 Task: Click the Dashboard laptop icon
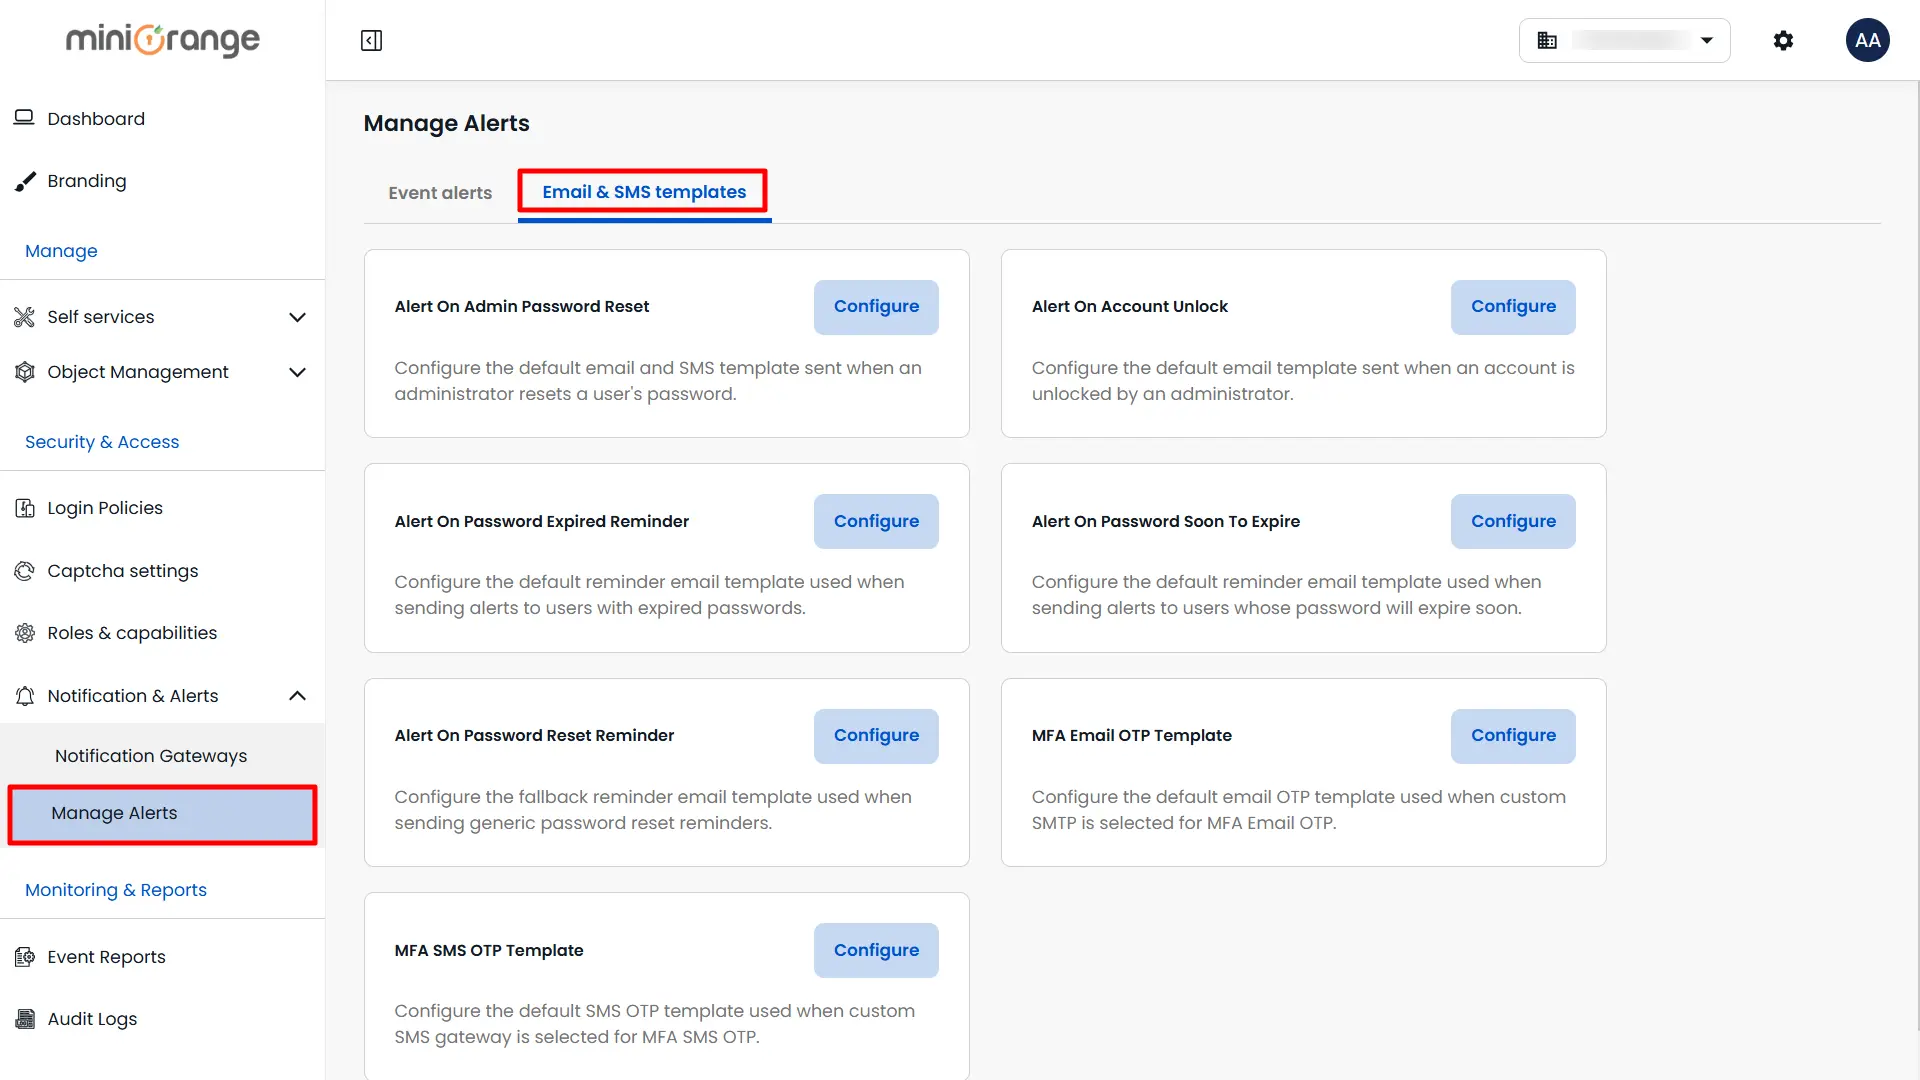24,118
